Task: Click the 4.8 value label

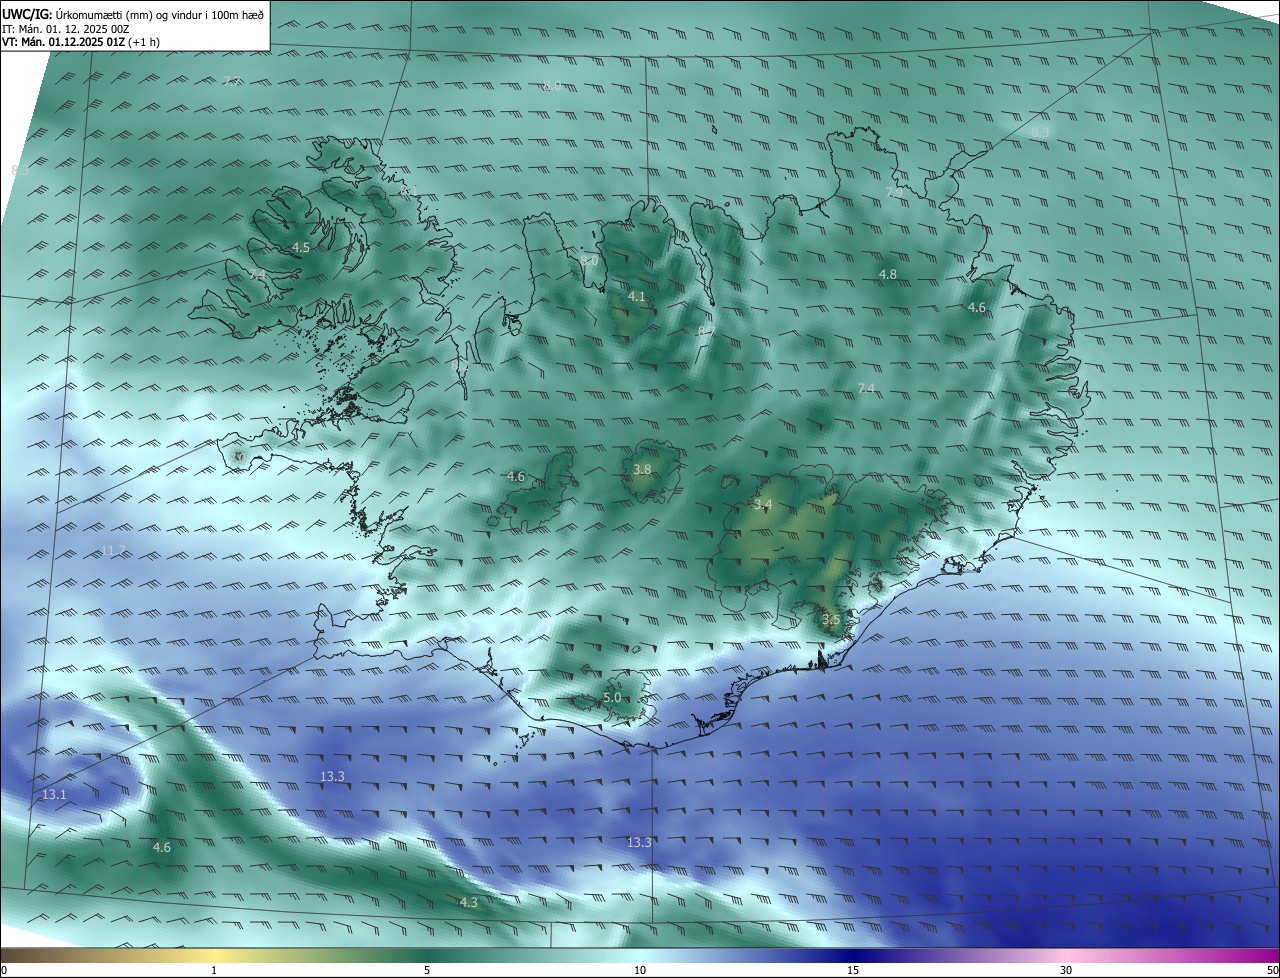Action: pyautogui.click(x=888, y=274)
